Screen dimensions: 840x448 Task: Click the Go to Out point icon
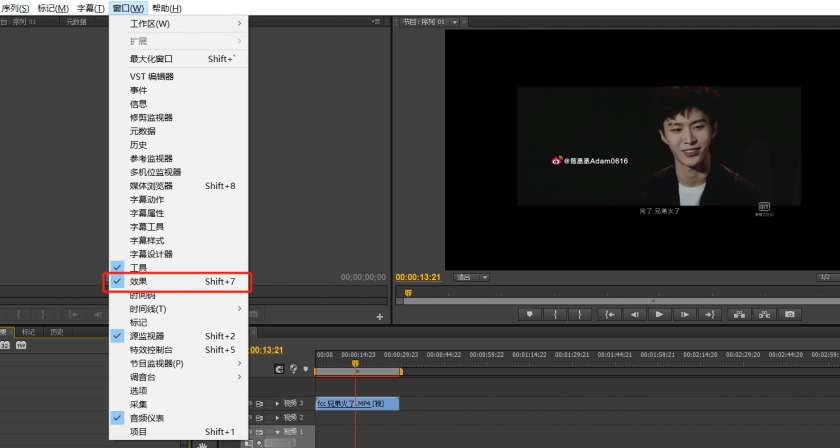(x=709, y=314)
